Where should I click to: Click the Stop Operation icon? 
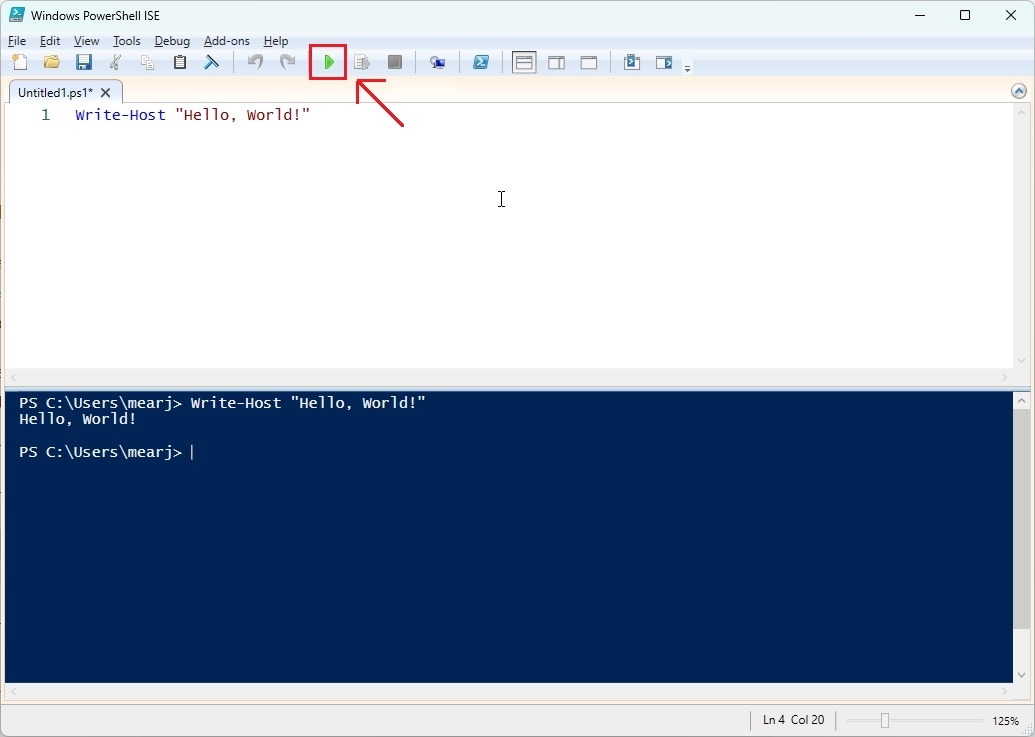[394, 61]
